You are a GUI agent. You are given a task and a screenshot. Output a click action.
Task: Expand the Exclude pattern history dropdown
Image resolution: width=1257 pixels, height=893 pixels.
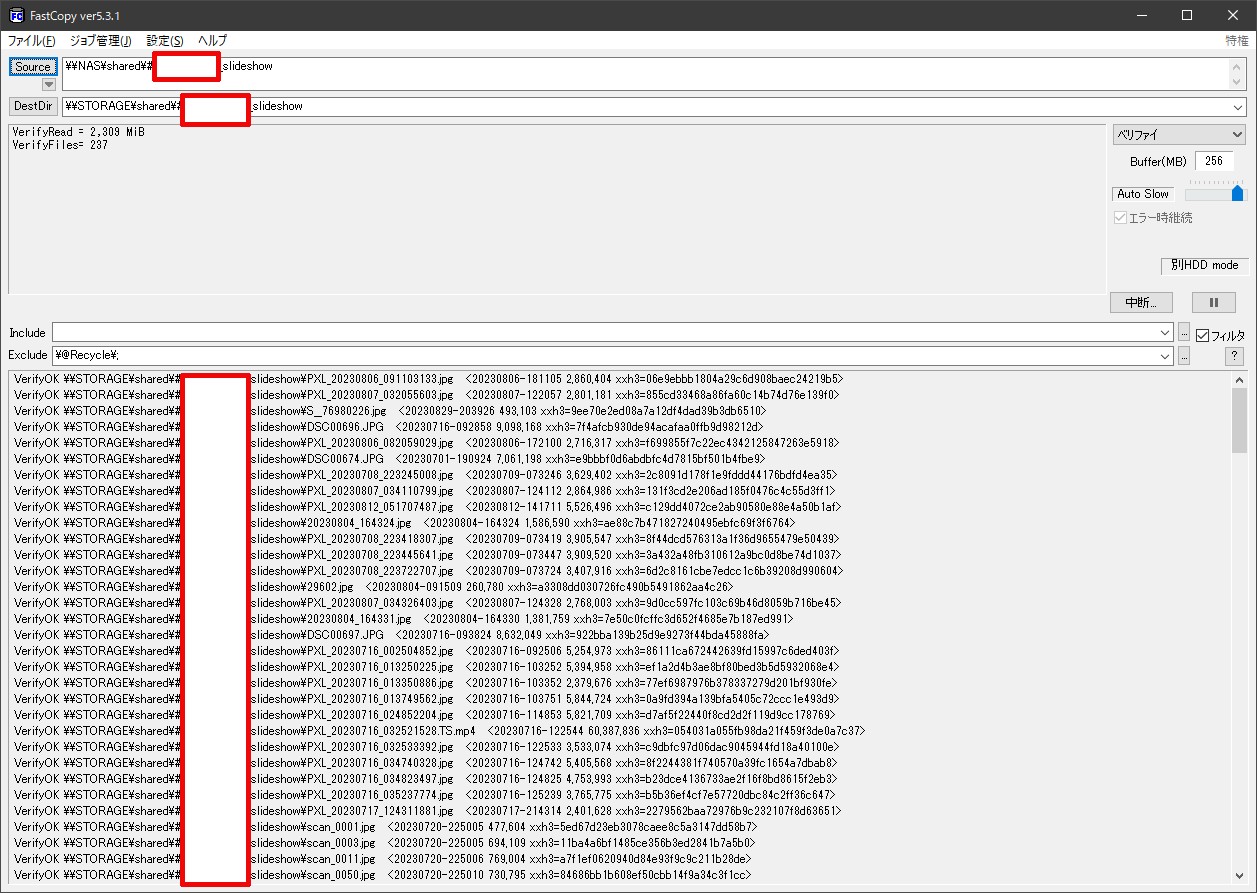[1165, 355]
